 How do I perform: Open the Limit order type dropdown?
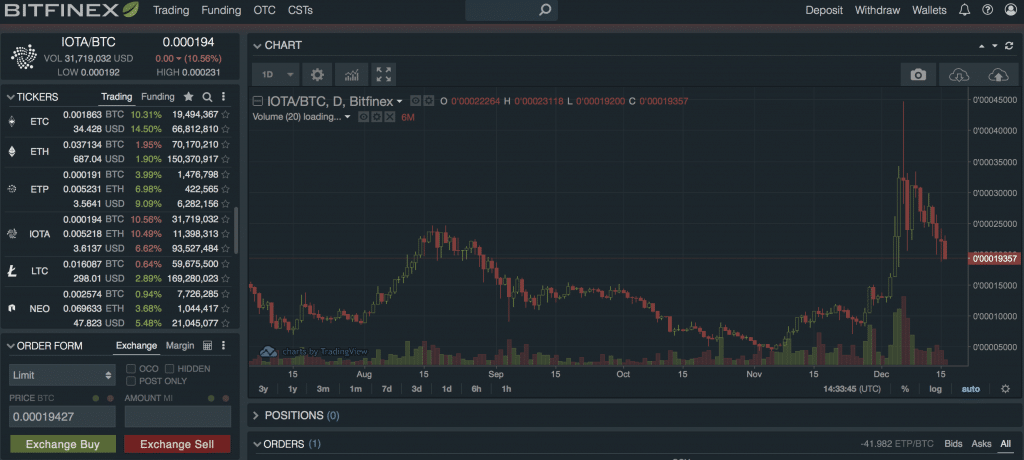tap(62, 375)
